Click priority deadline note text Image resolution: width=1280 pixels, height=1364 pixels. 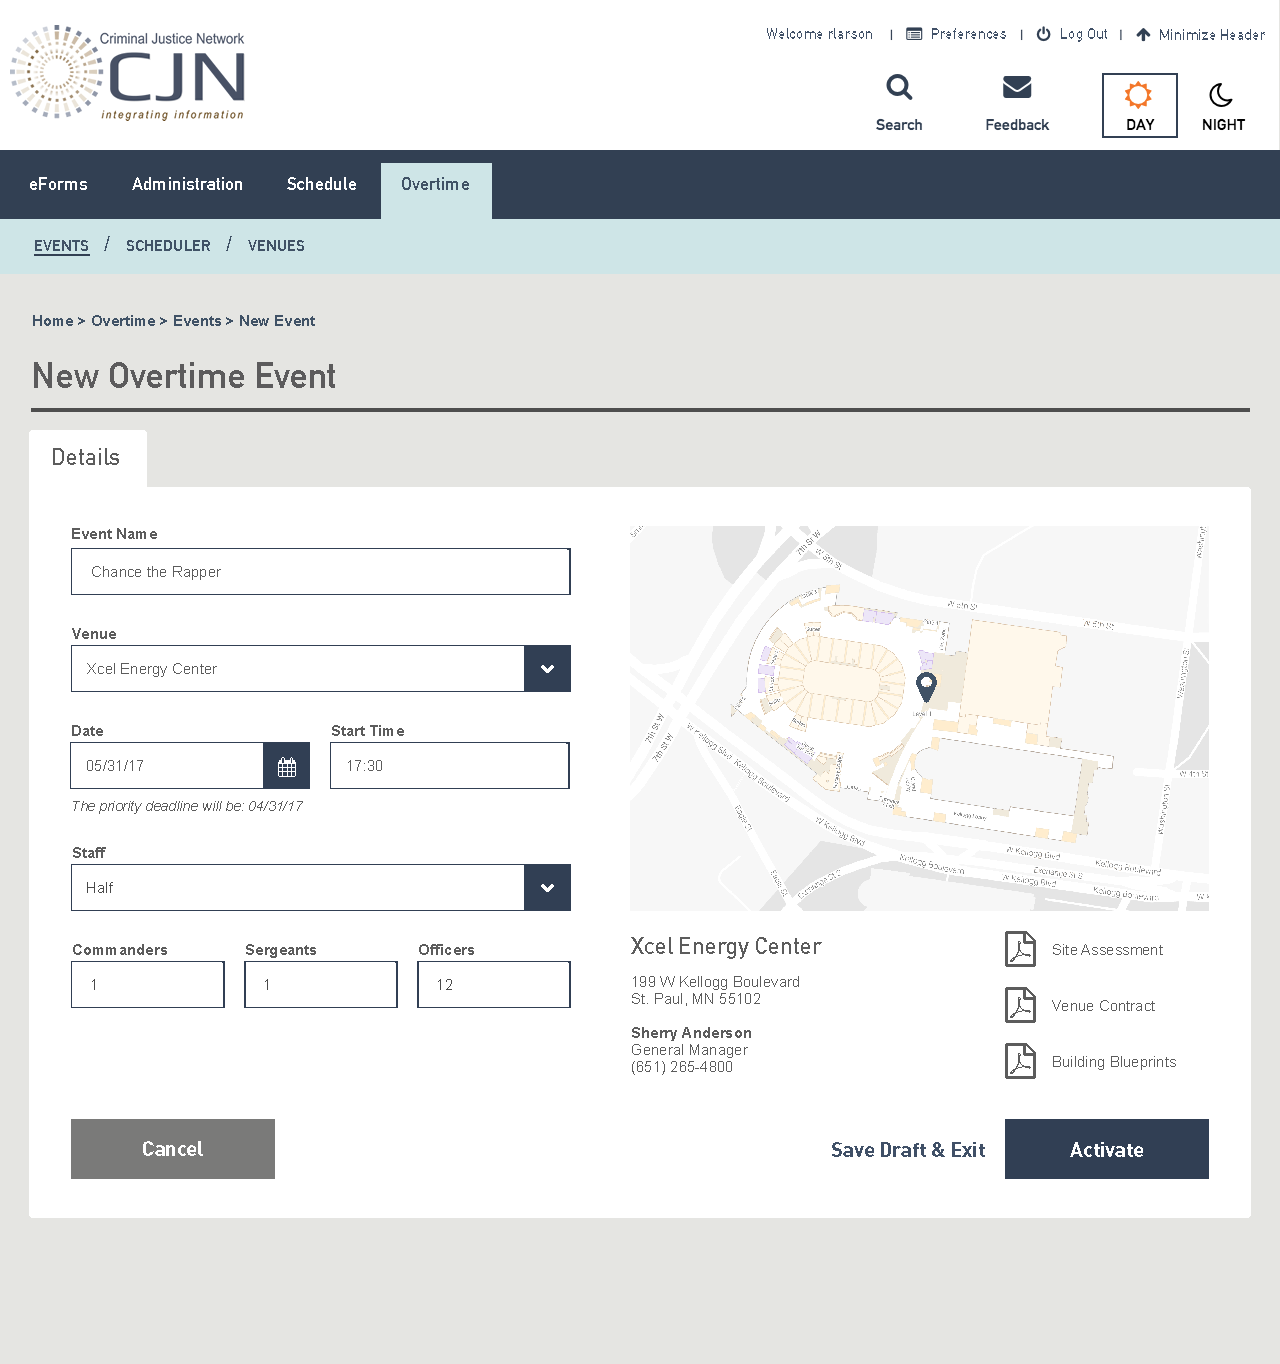(187, 806)
